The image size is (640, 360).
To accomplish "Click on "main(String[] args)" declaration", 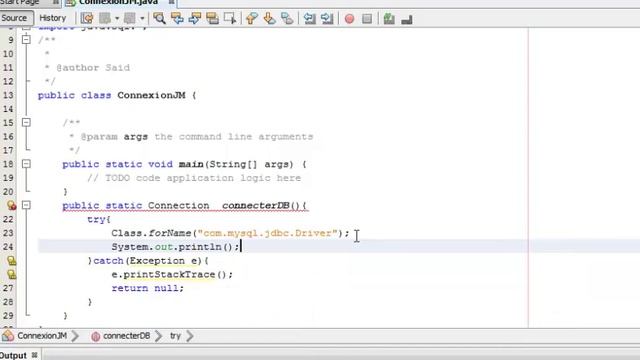I will coord(236,164).
